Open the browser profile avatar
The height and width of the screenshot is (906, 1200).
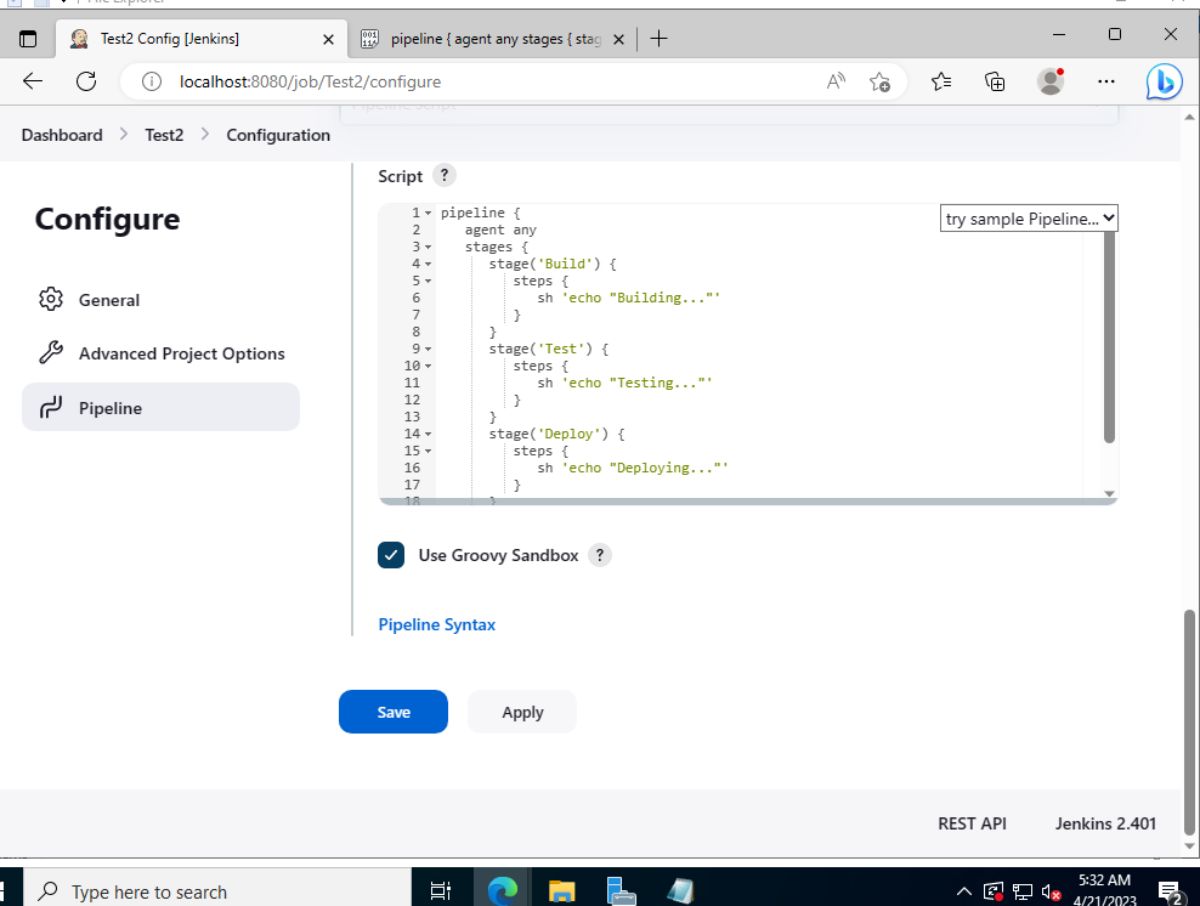coord(1050,81)
